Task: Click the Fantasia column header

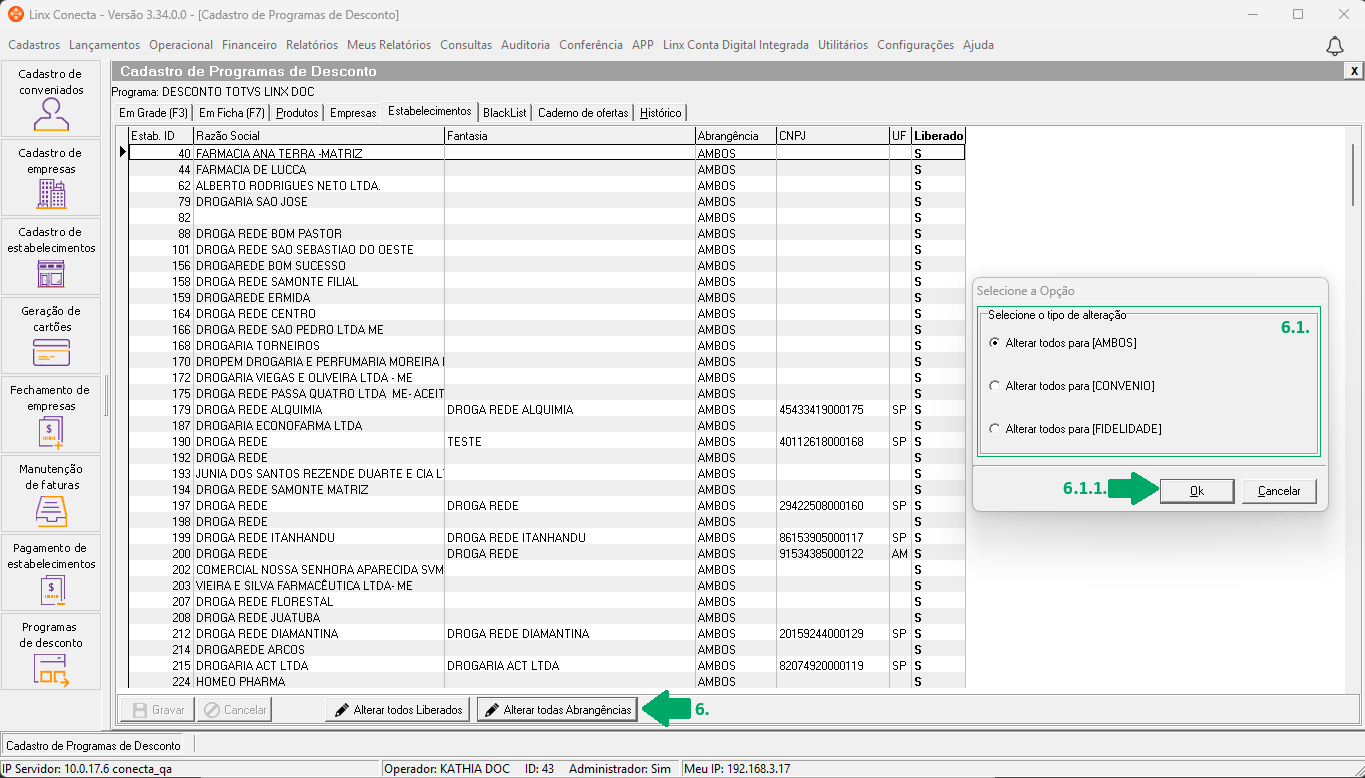Action: [x=570, y=136]
